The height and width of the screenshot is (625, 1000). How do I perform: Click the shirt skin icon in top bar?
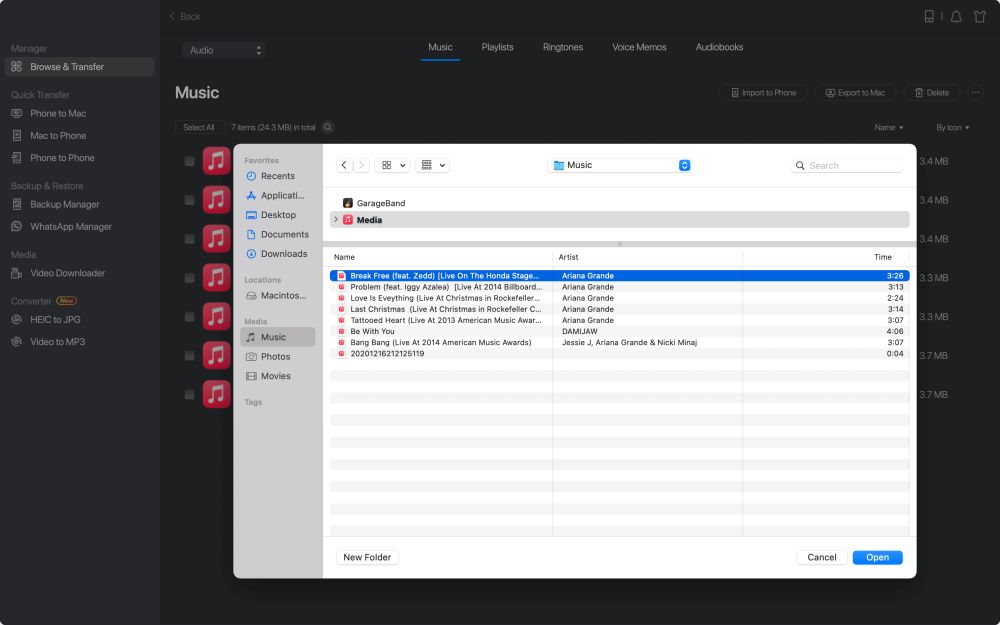point(982,17)
